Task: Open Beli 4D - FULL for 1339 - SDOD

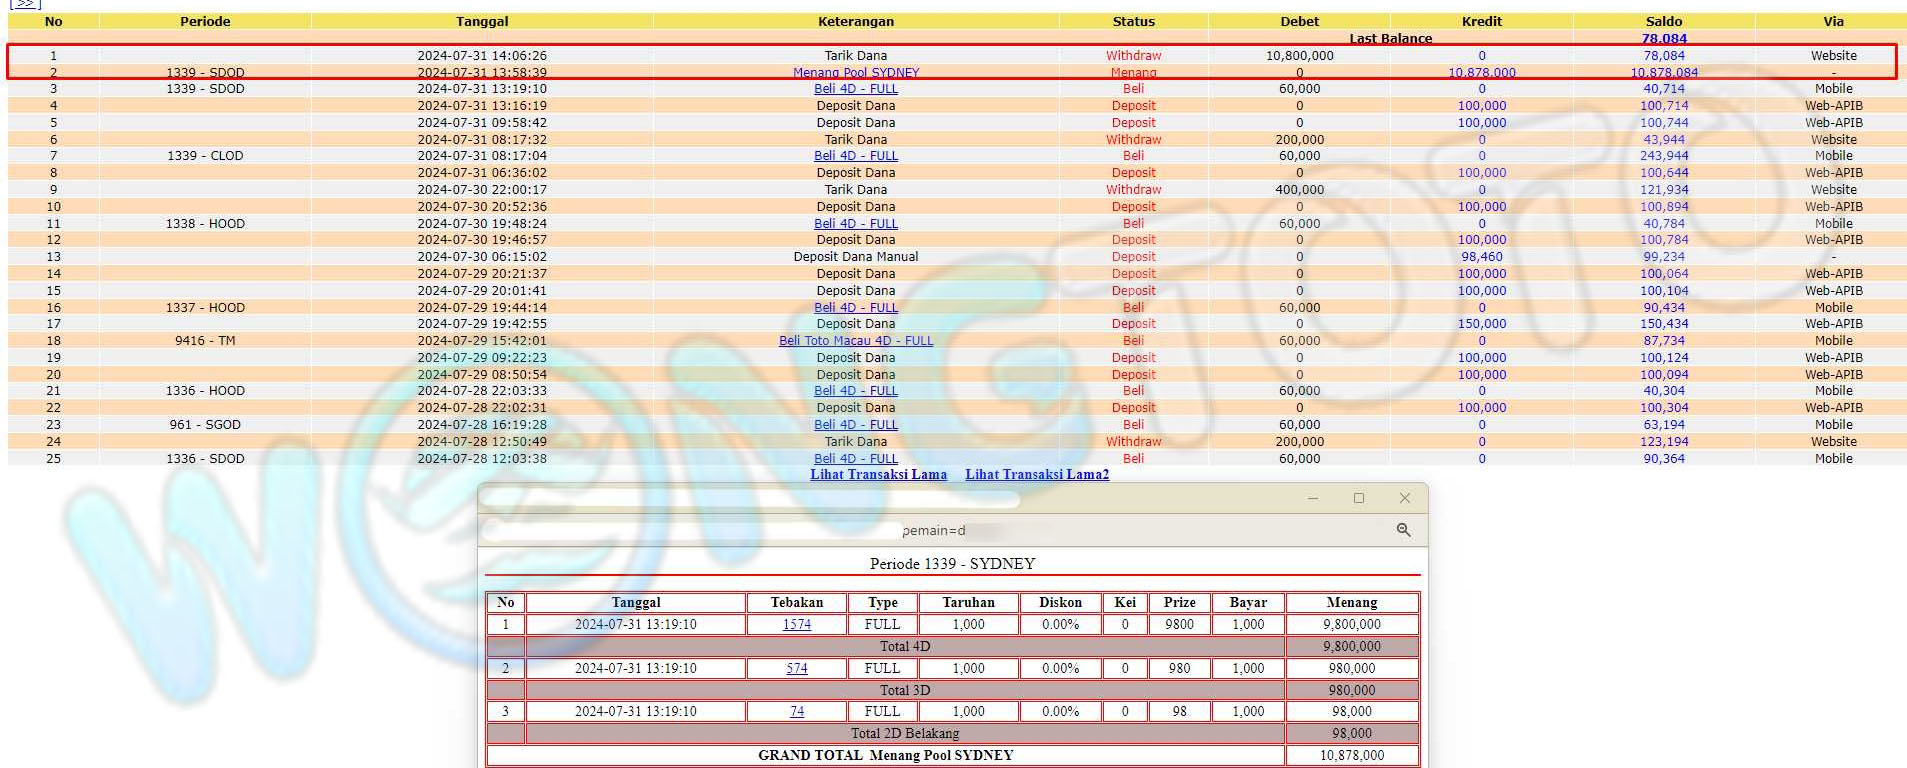Action: click(855, 89)
